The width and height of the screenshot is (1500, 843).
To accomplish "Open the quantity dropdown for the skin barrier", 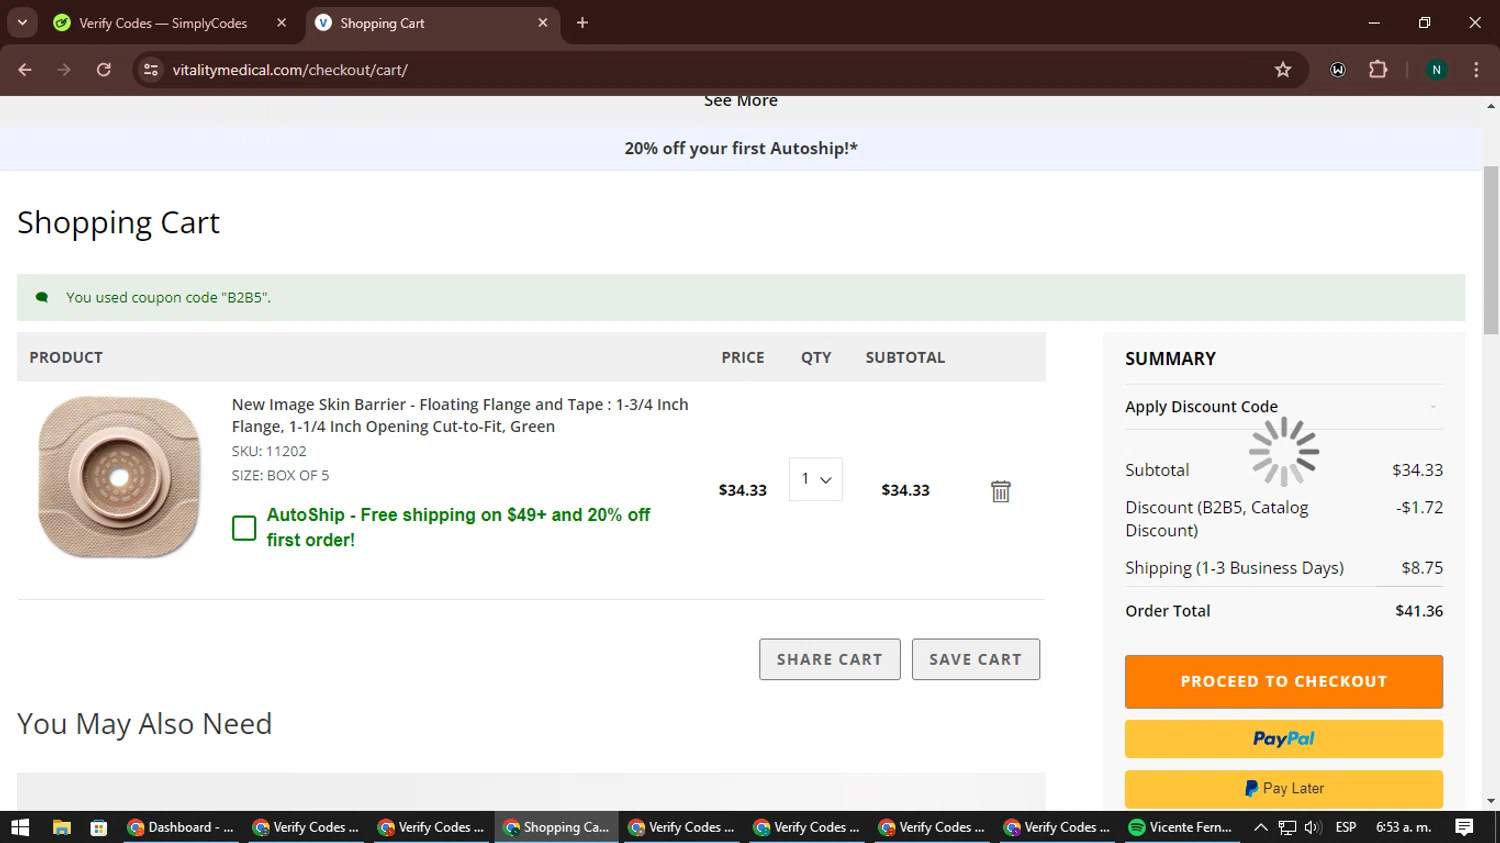I will pyautogui.click(x=816, y=479).
